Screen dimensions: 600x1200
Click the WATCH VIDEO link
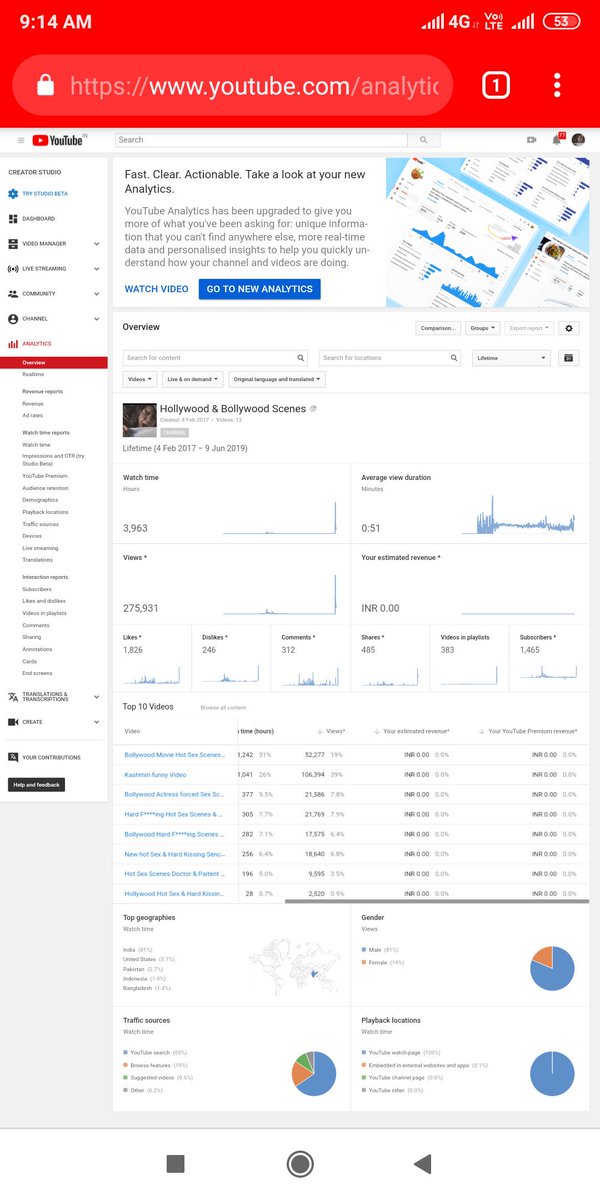pyautogui.click(x=156, y=289)
